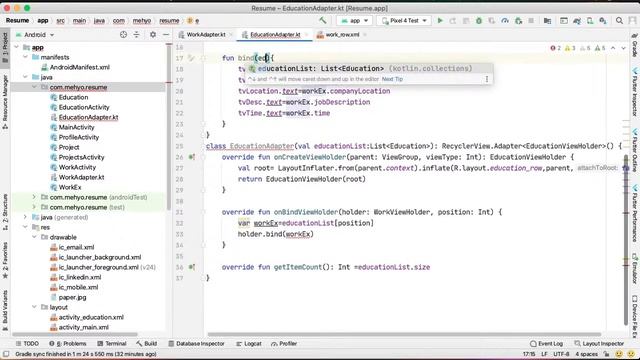Click Collapse All icon in Project panel

(x=136, y=35)
